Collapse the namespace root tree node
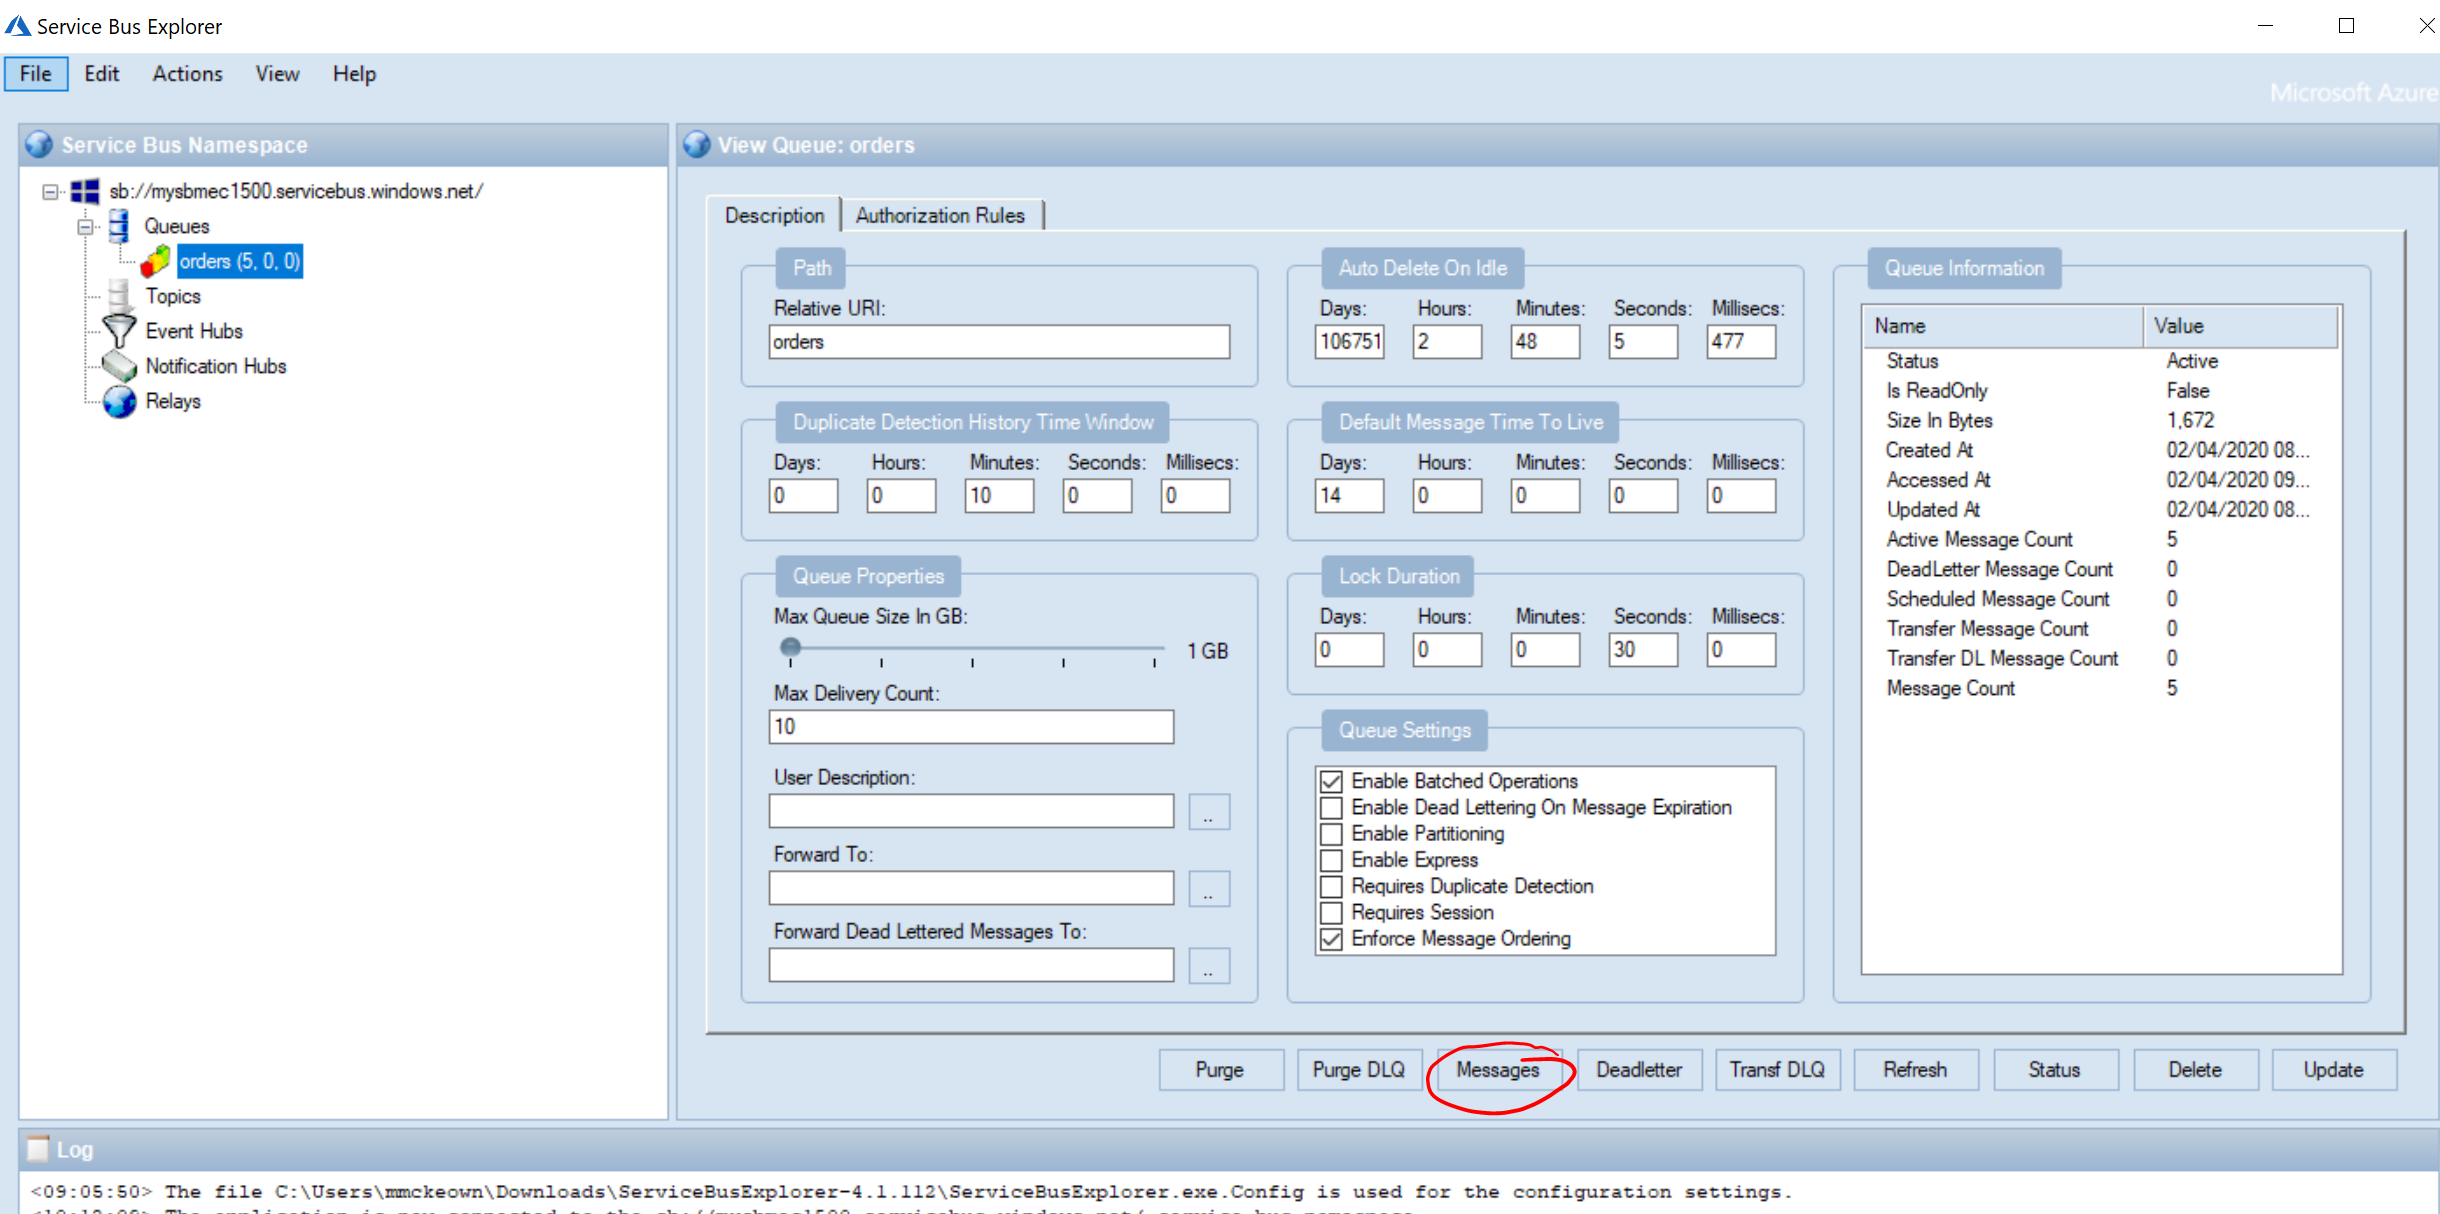 pyautogui.click(x=50, y=191)
